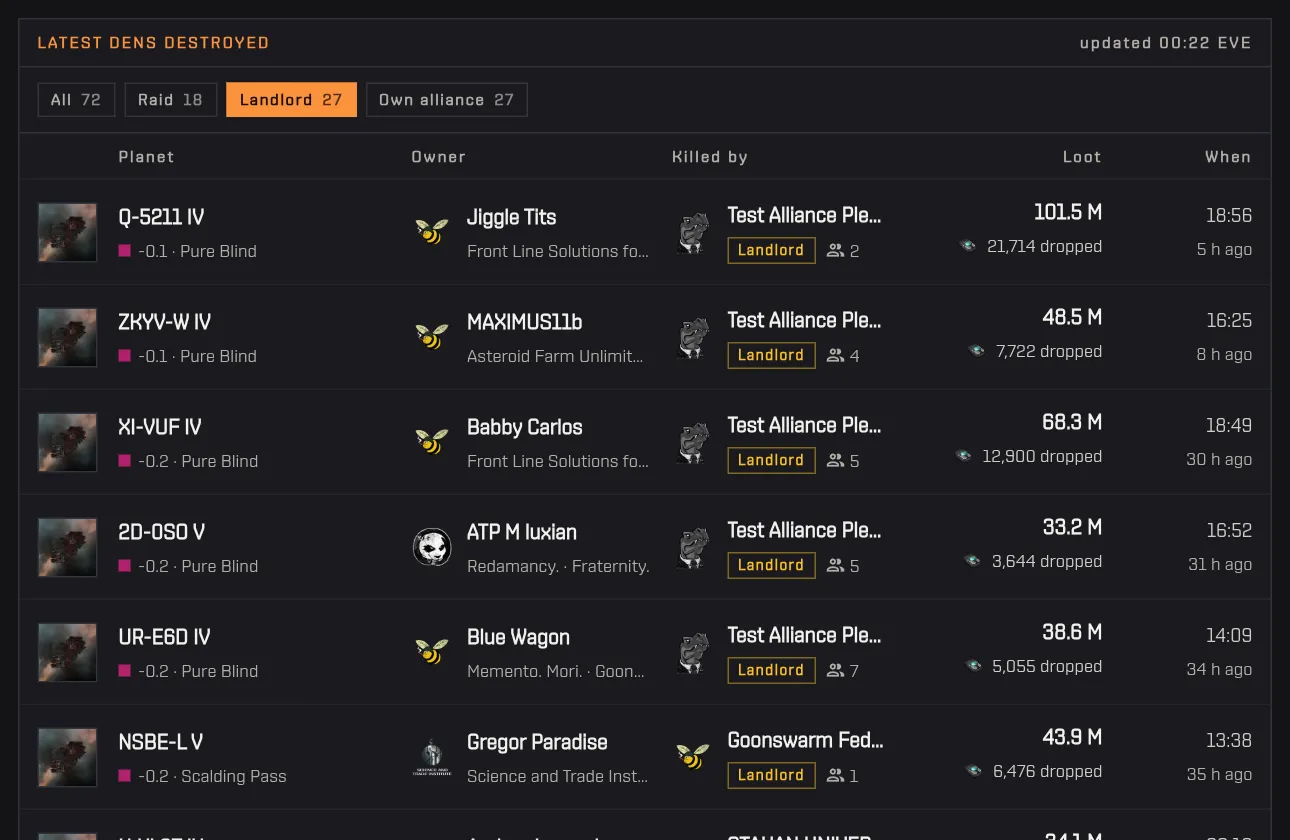Click the 2D-OSO V planet name

161,532
